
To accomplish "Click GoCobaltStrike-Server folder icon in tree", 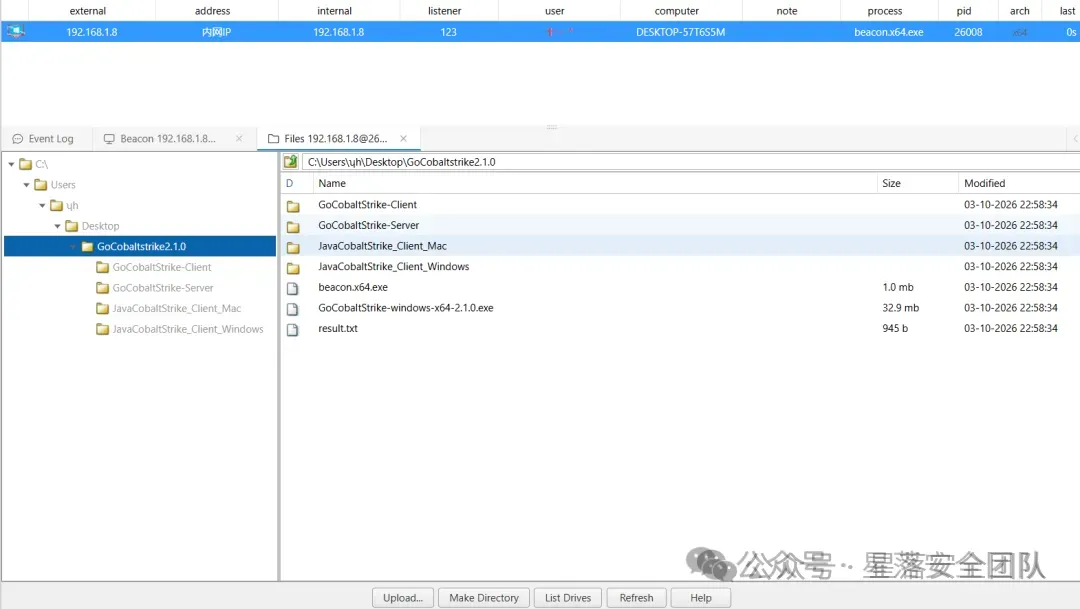I will click(x=103, y=288).
